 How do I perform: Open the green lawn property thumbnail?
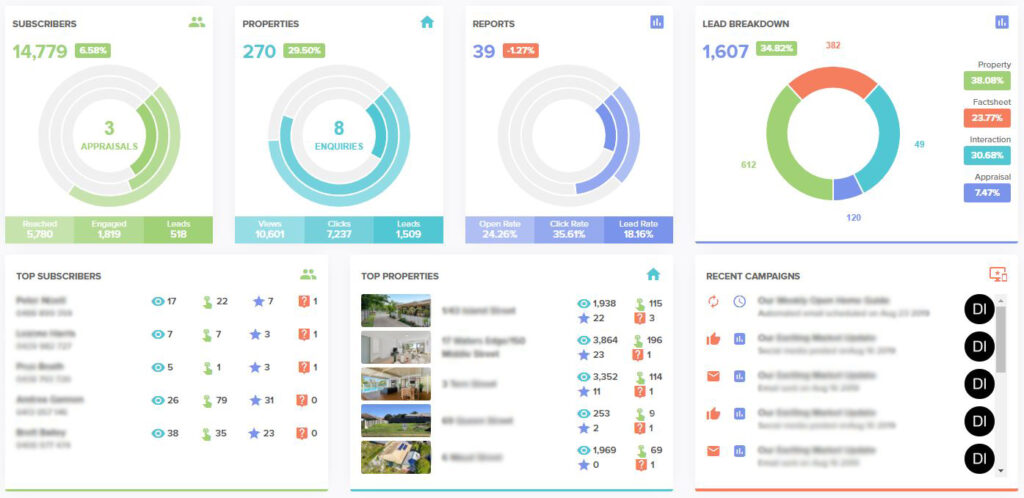pos(396,420)
